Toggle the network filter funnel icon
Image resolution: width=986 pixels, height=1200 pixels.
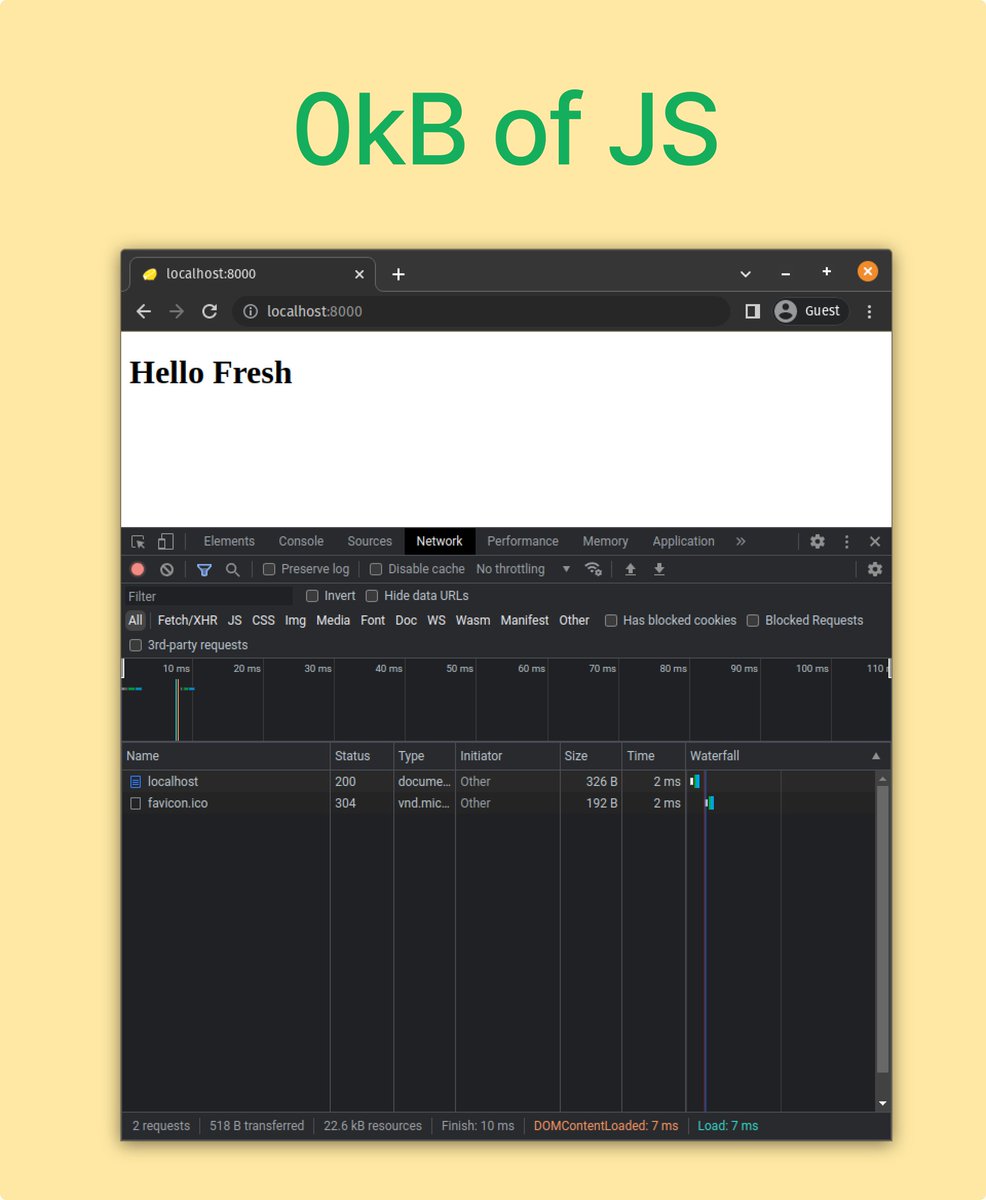click(x=204, y=569)
